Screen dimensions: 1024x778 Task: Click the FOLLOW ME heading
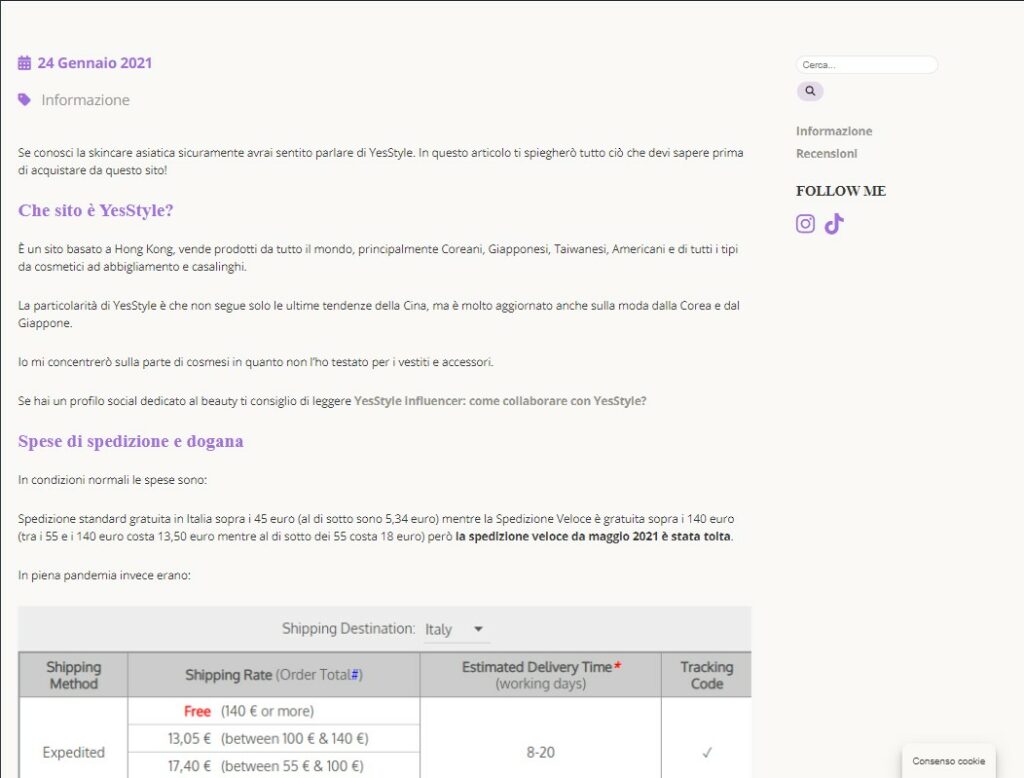(840, 191)
